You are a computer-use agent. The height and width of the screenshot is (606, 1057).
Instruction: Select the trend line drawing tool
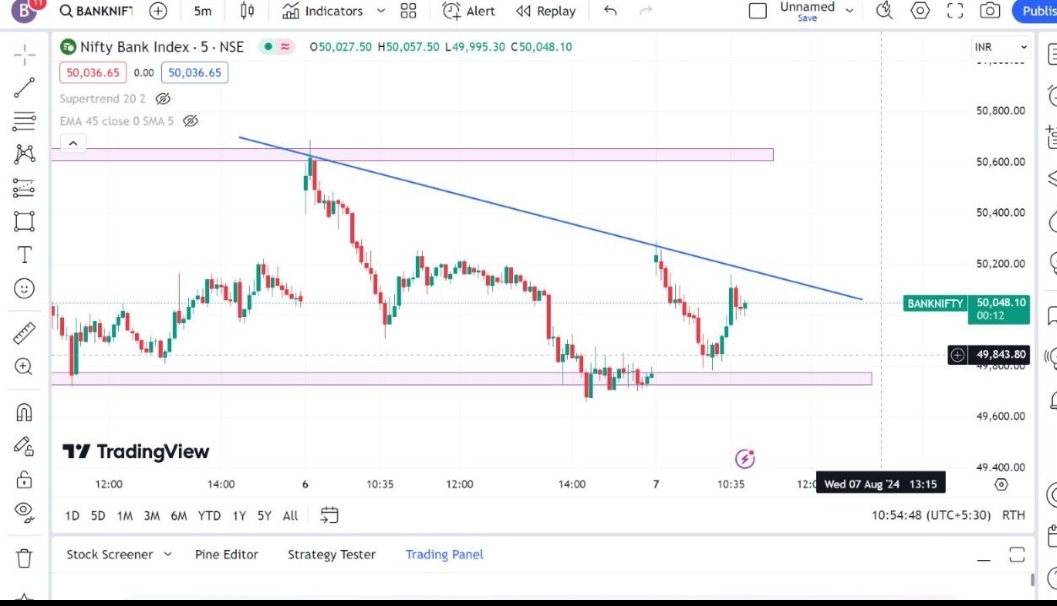25,88
